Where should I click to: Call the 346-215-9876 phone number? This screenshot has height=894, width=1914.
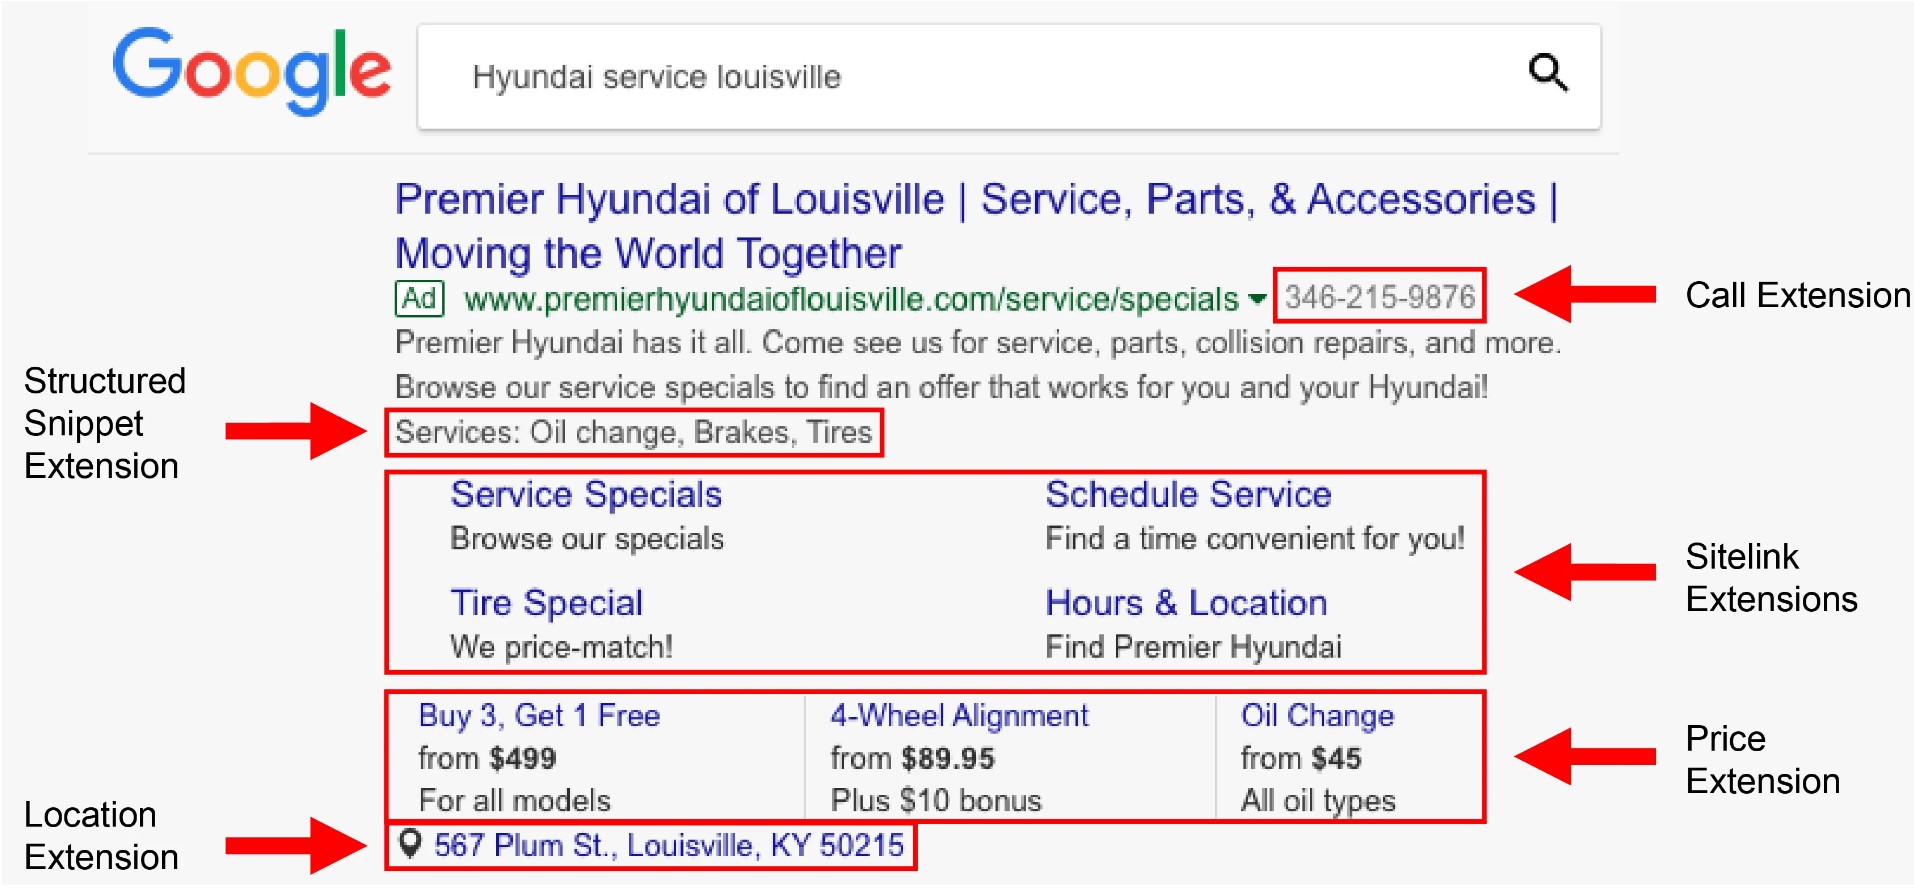(1380, 297)
